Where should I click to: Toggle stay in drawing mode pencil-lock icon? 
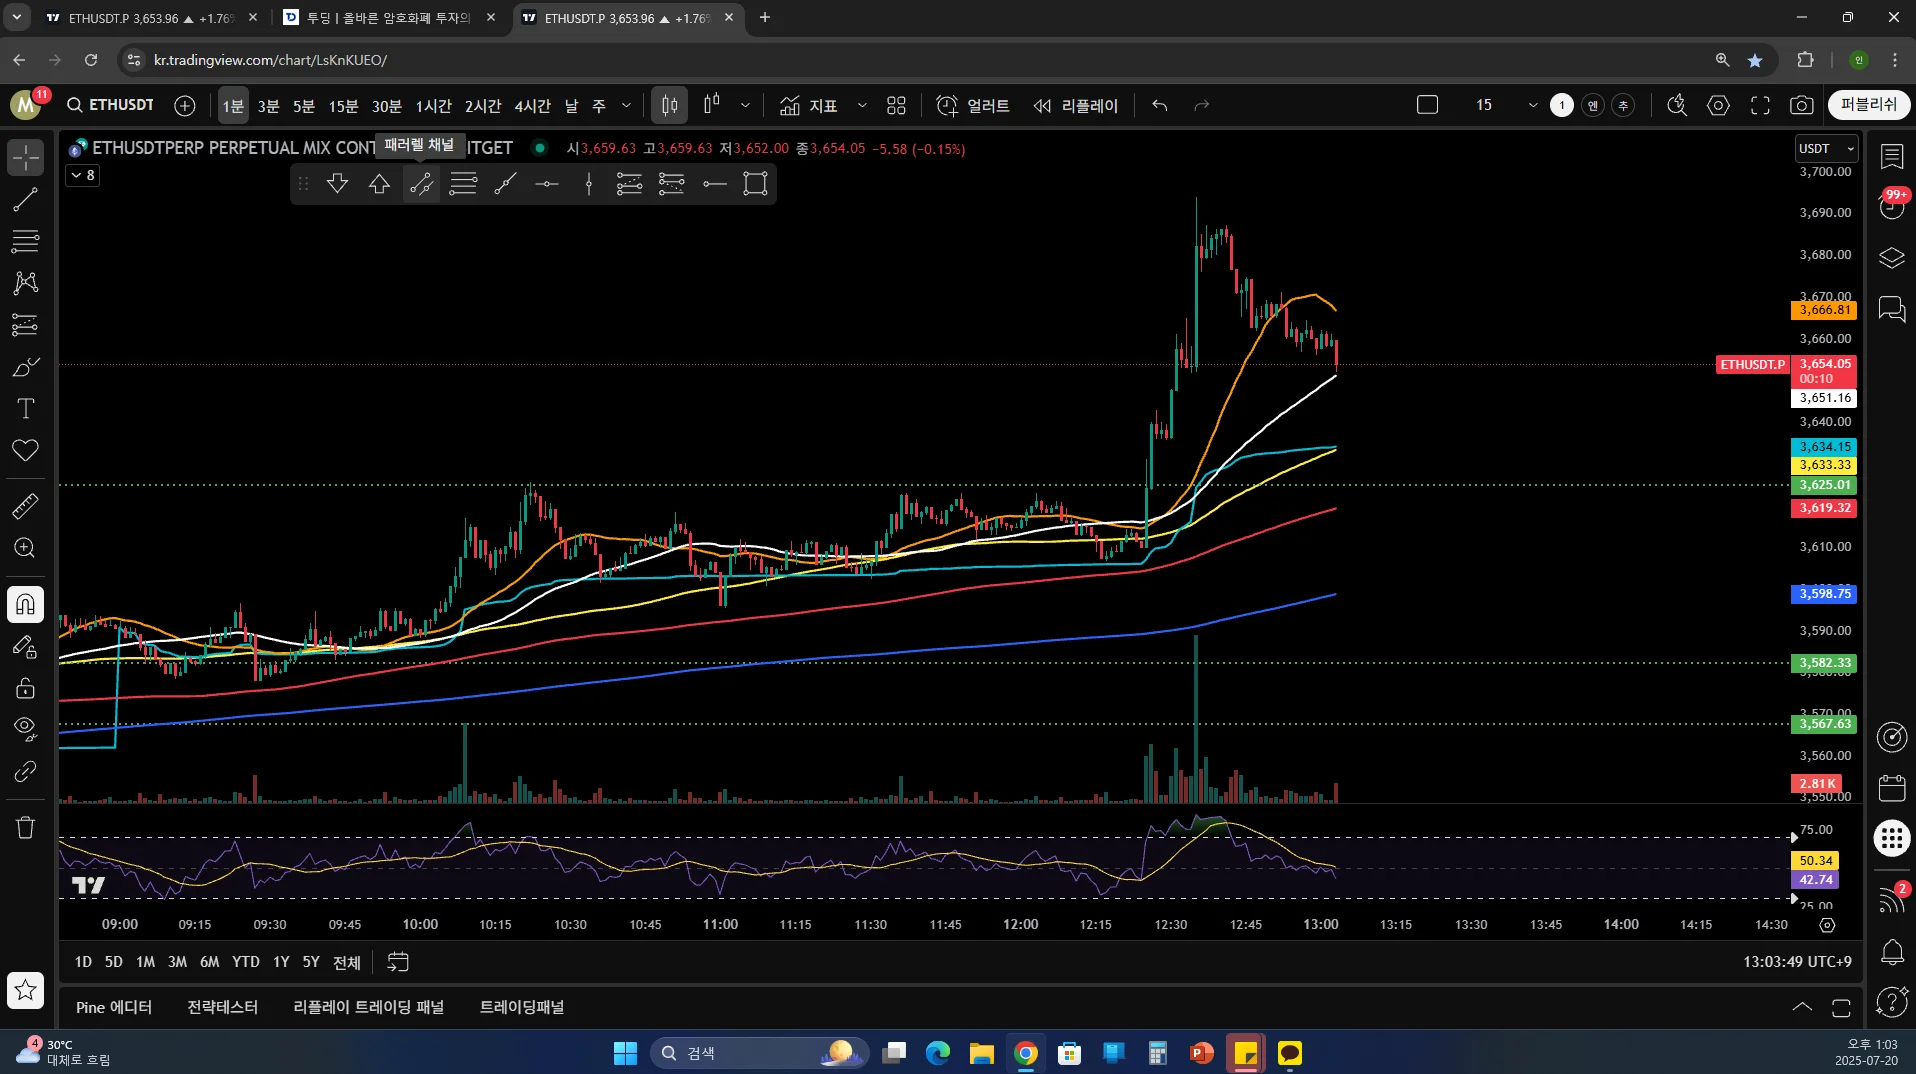[25, 647]
